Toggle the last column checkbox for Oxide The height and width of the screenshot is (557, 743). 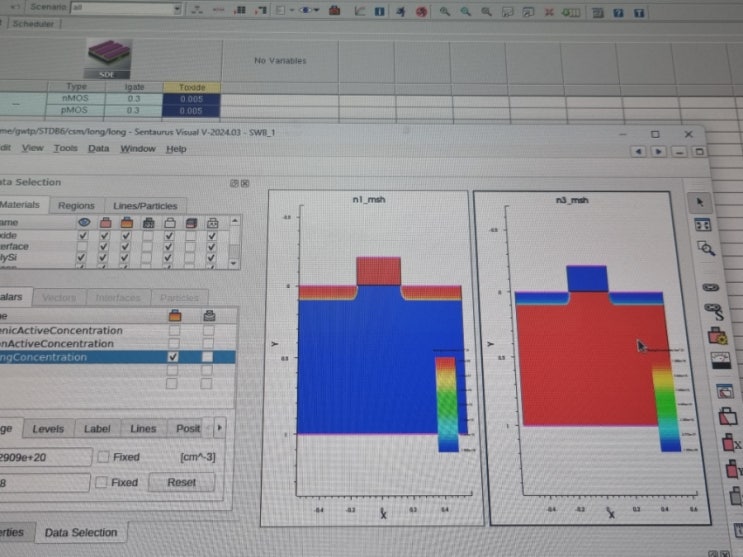[x=212, y=236]
